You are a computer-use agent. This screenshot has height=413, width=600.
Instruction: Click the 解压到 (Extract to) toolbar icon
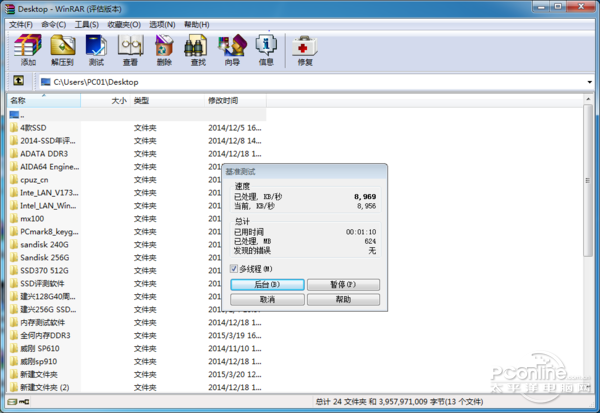click(x=62, y=49)
